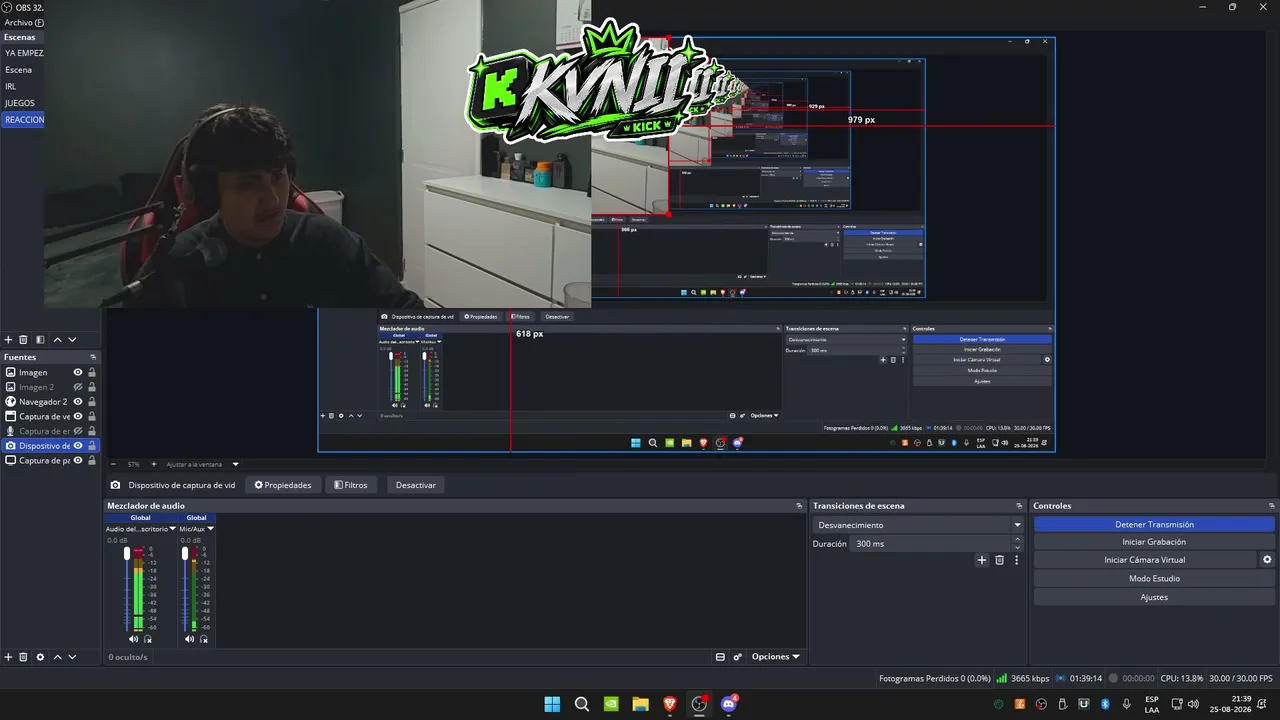This screenshot has height=720, width=1280.
Task: Remove selected scene with trash icon
Action: point(24,340)
